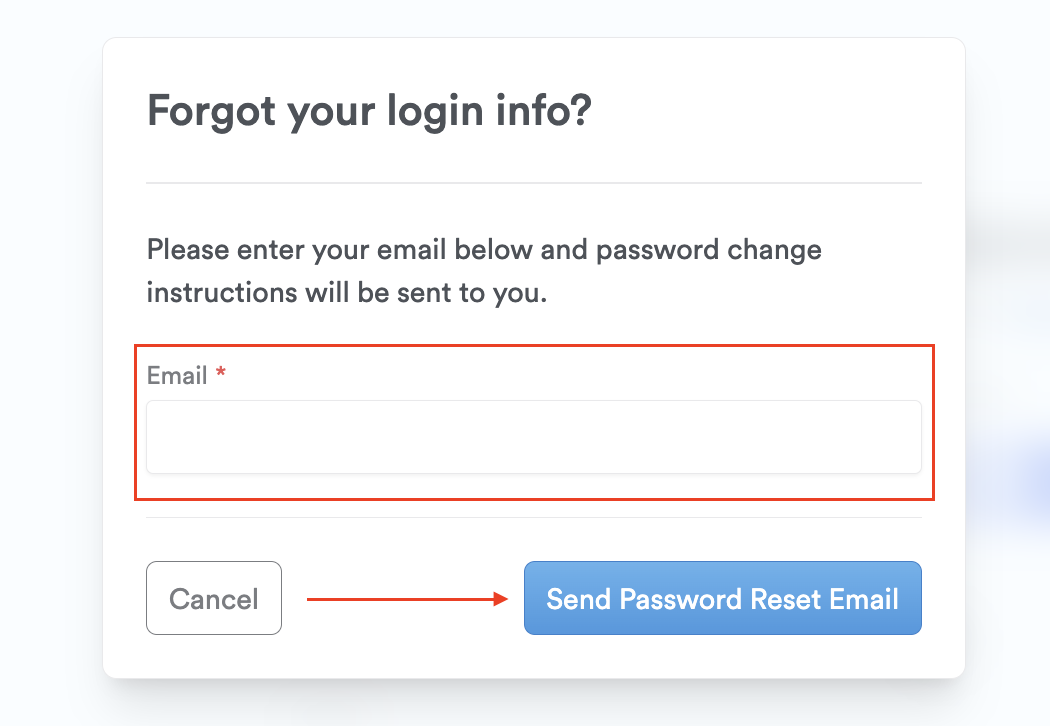Click the Email field label
The height and width of the screenshot is (726, 1050).
coord(177,376)
